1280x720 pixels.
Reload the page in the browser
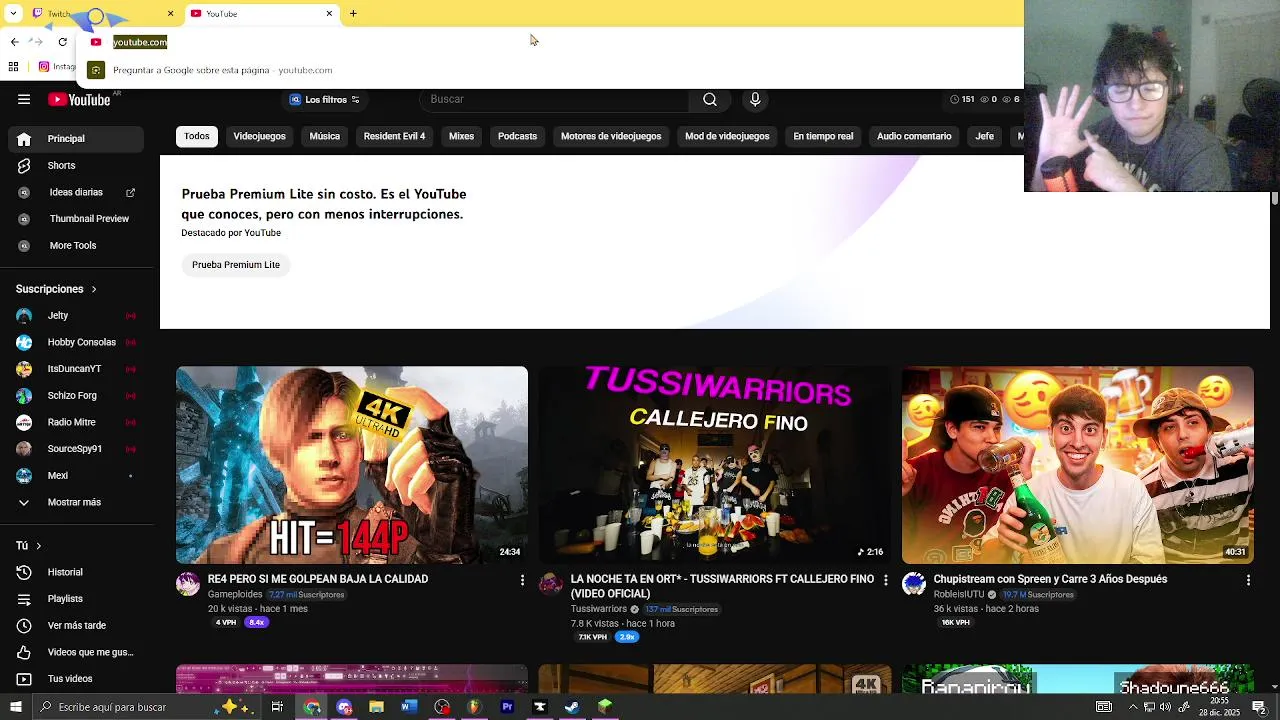[62, 41]
